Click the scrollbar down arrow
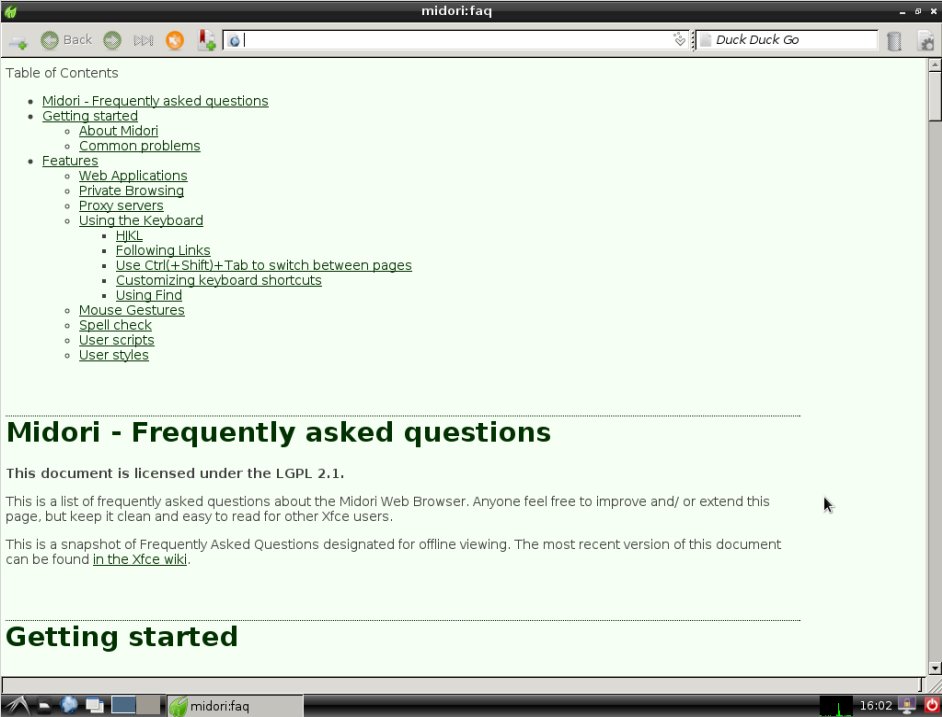Viewport: 942px width, 717px height. tap(934, 668)
